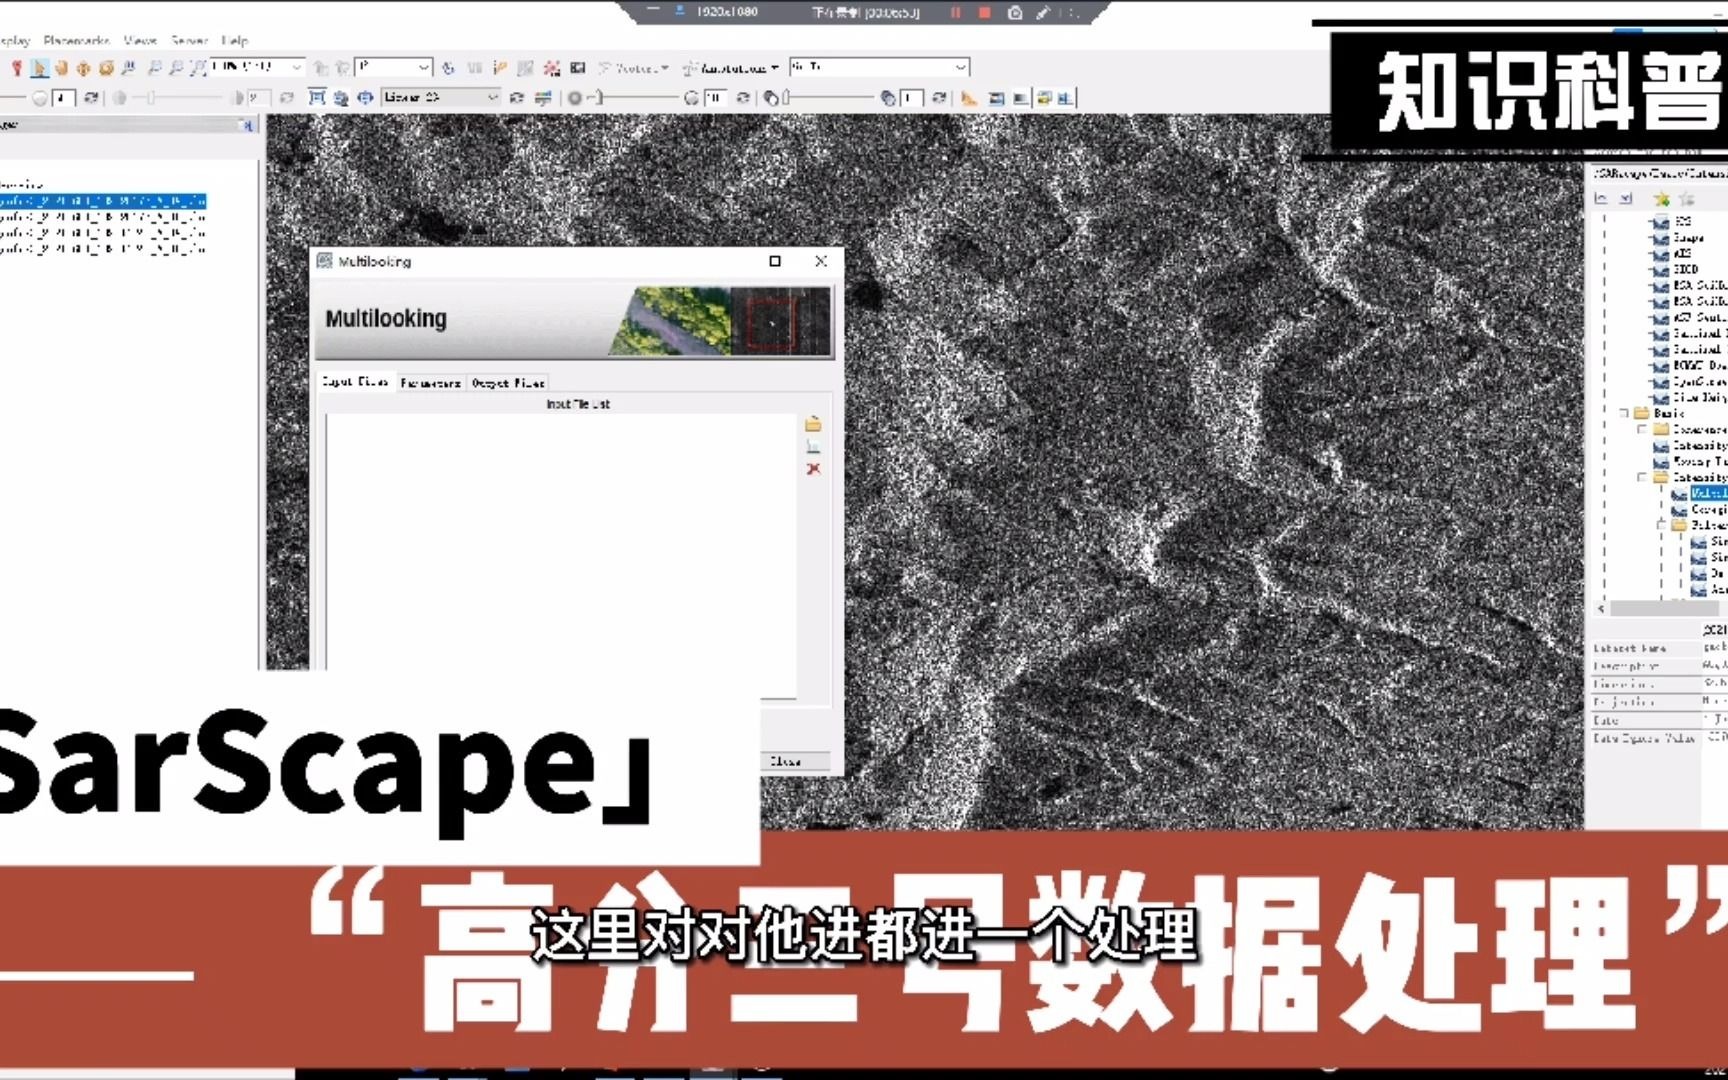The height and width of the screenshot is (1080, 1728).
Task: Click the Dataset Name metadata label
Action: 1629,648
